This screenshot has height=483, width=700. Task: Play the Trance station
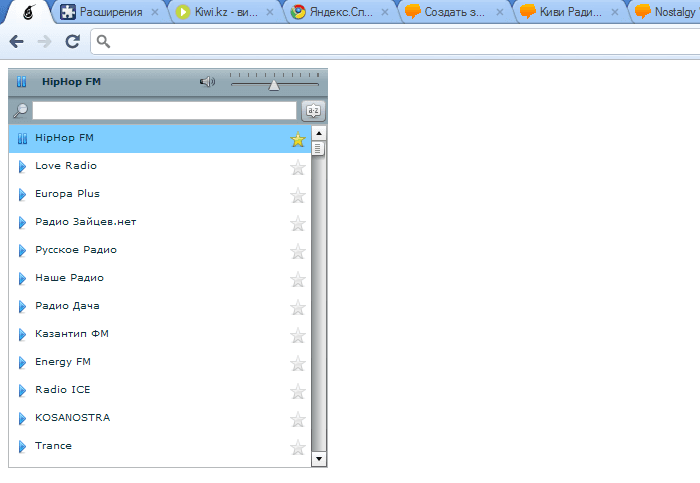click(22, 446)
